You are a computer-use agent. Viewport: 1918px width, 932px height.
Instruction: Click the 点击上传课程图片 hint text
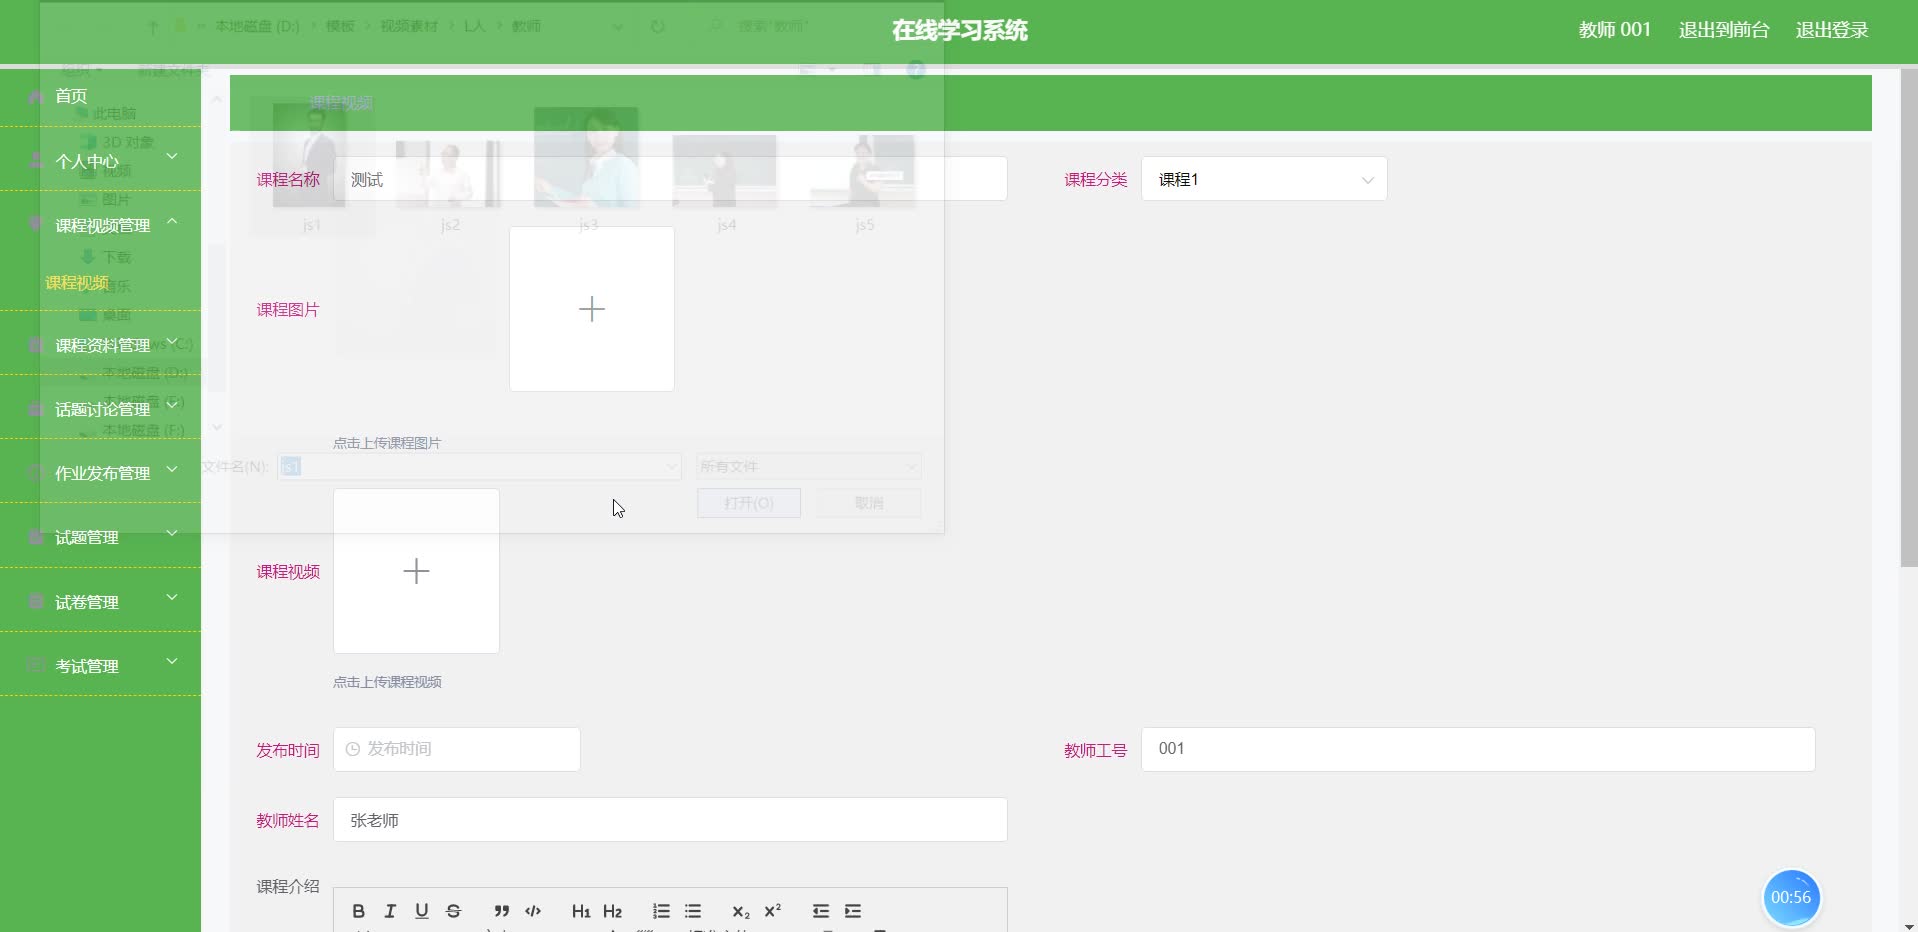[x=387, y=443]
